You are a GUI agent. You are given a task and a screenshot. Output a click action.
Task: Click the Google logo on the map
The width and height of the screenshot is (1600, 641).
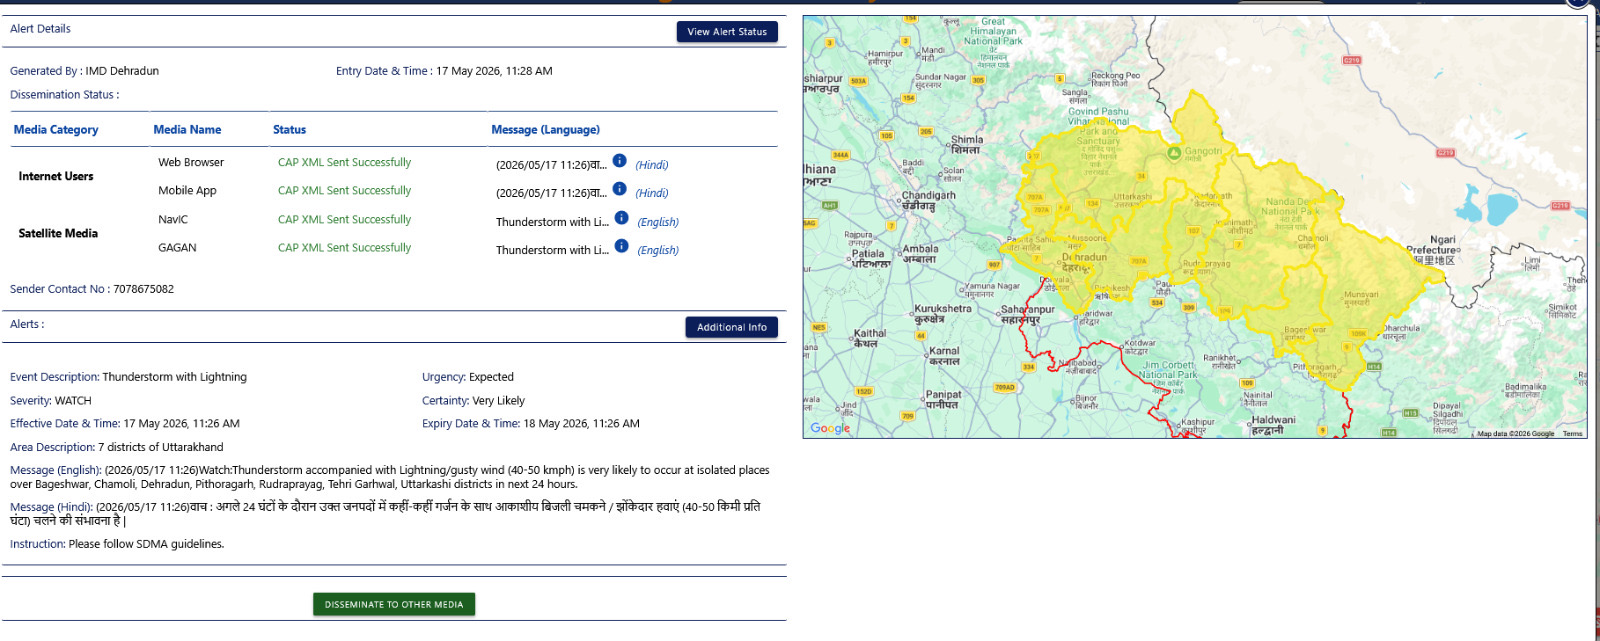click(x=830, y=428)
